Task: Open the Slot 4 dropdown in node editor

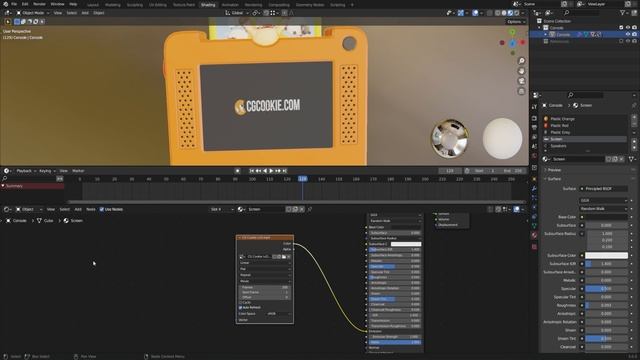Action: pos(222,209)
